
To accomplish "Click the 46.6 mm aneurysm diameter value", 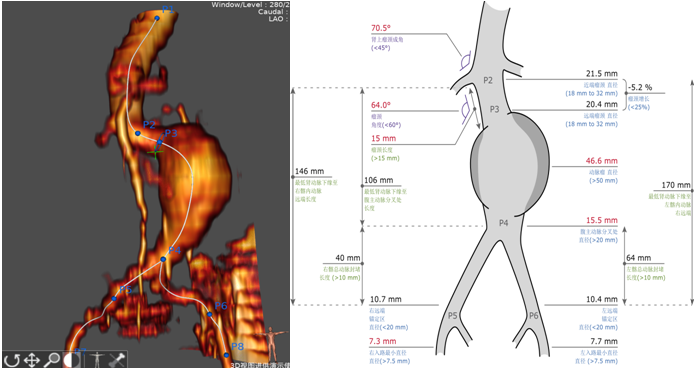I will (601, 161).
